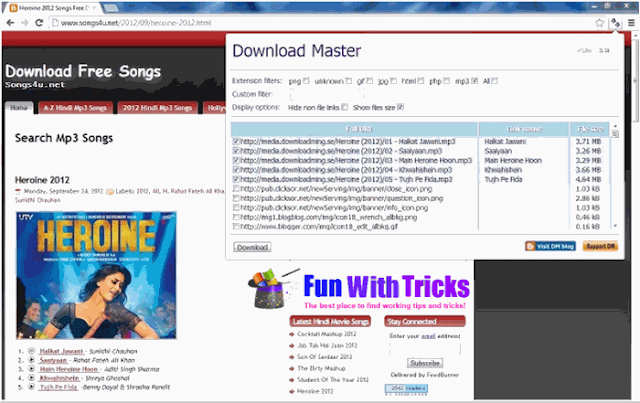Image resolution: width=640 pixels, height=403 pixels.
Task: Open the 2012 Hindi Mp3 Songs tab
Action: click(157, 108)
